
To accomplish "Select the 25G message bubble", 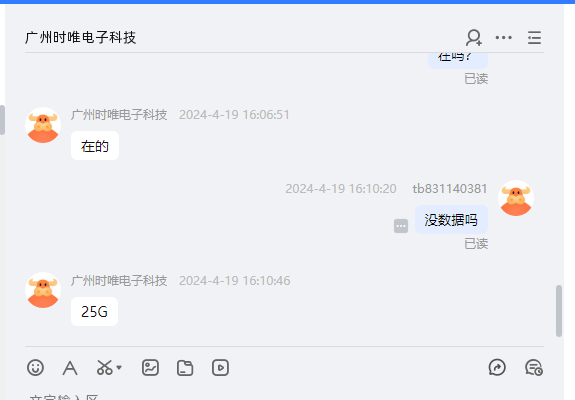I will click(x=95, y=312).
